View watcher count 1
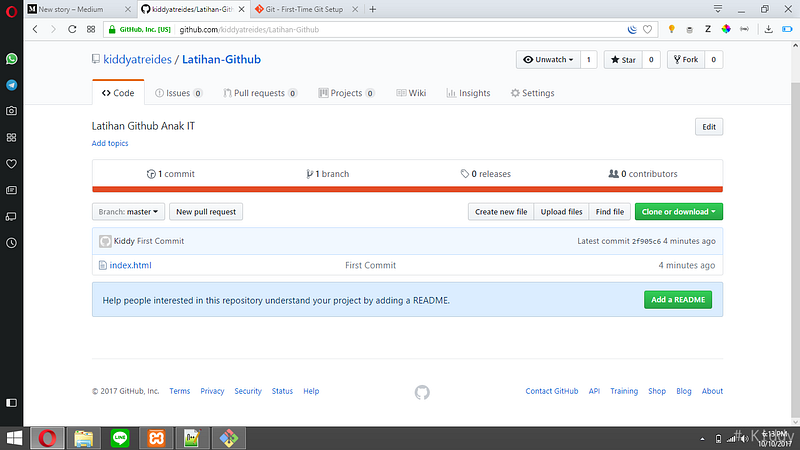 pos(589,60)
